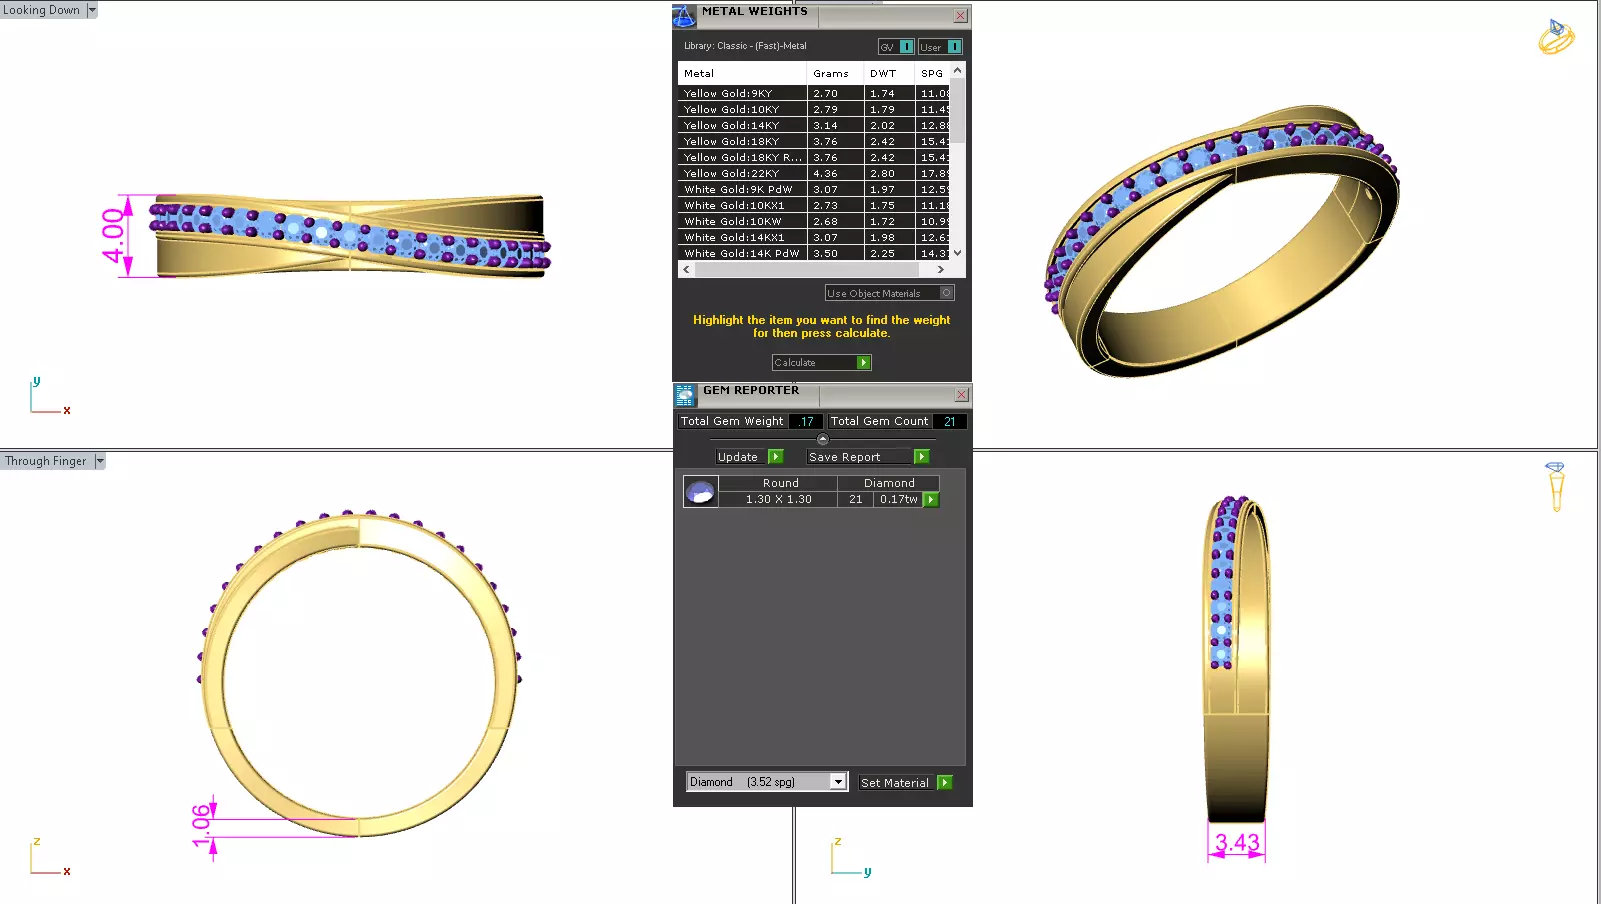Click green arrow beside Update

pyautogui.click(x=776, y=457)
